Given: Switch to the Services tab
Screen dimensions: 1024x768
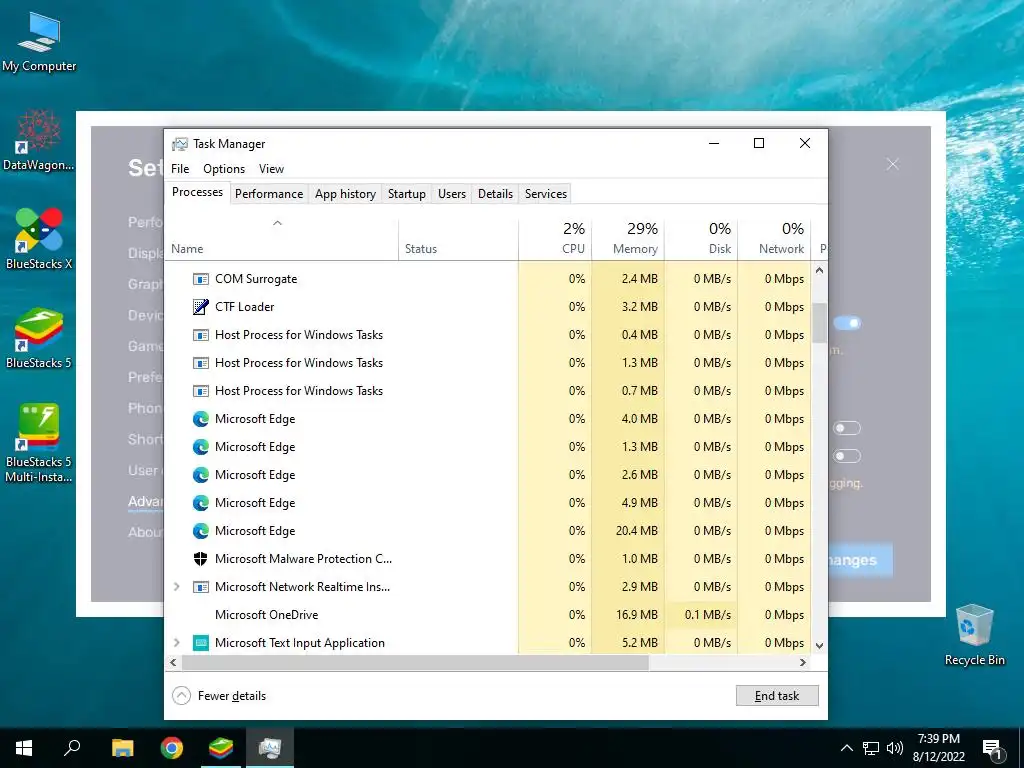Looking at the screenshot, I should pyautogui.click(x=546, y=194).
